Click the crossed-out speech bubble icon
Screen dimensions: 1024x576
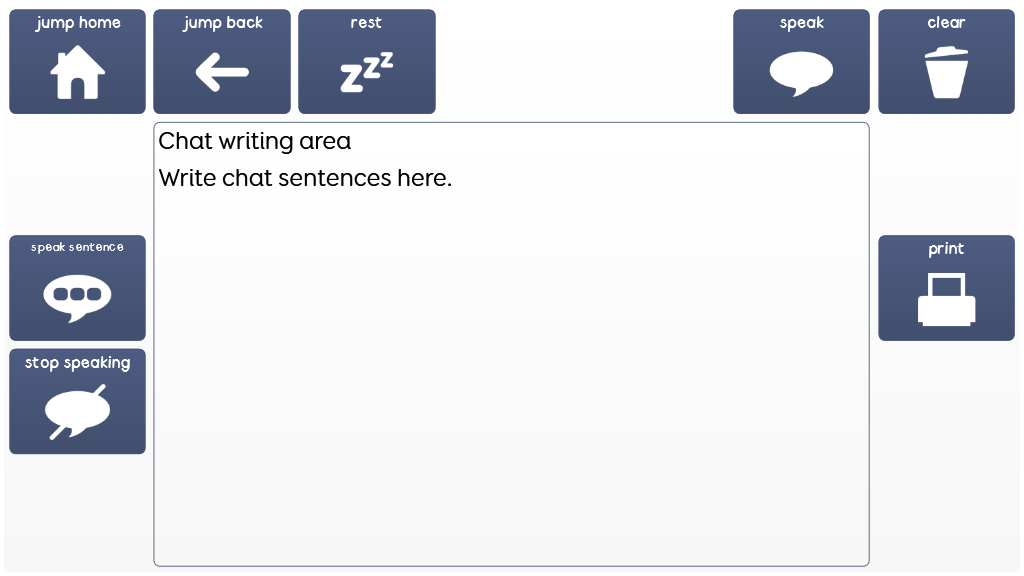point(77,411)
